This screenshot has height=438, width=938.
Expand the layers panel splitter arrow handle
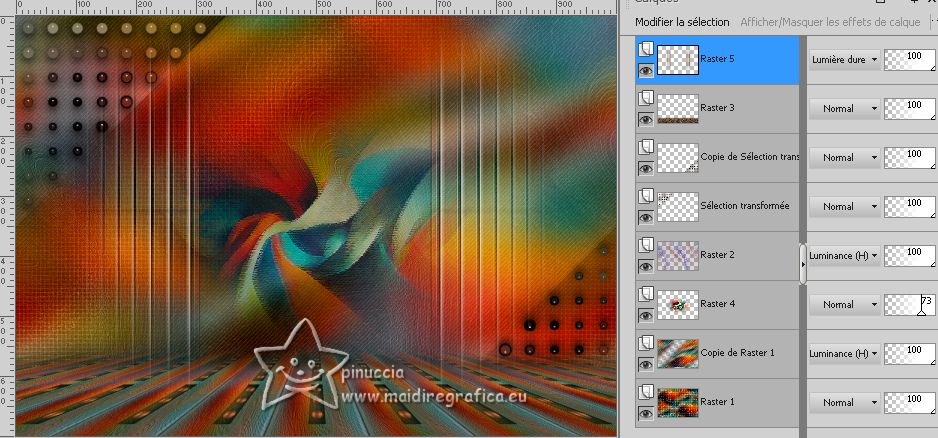(803, 263)
